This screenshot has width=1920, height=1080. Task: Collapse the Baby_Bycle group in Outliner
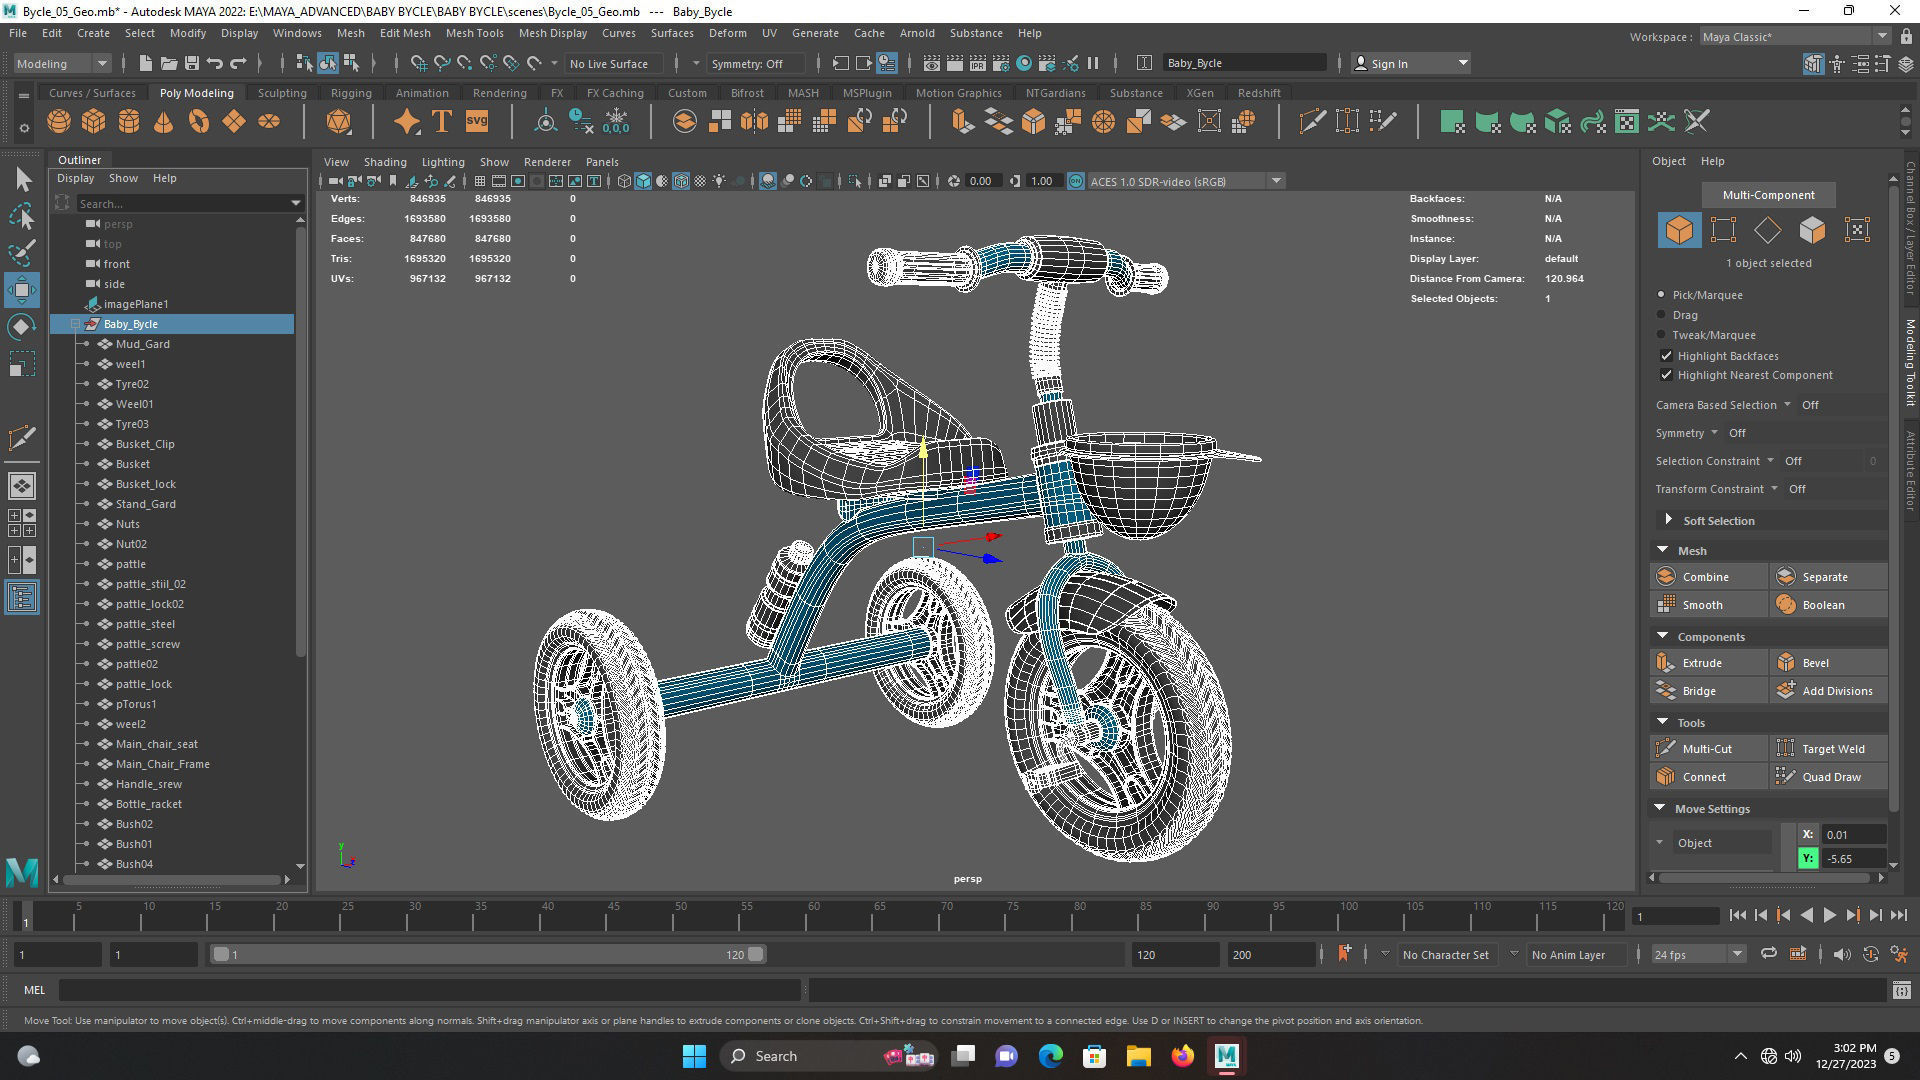[75, 324]
